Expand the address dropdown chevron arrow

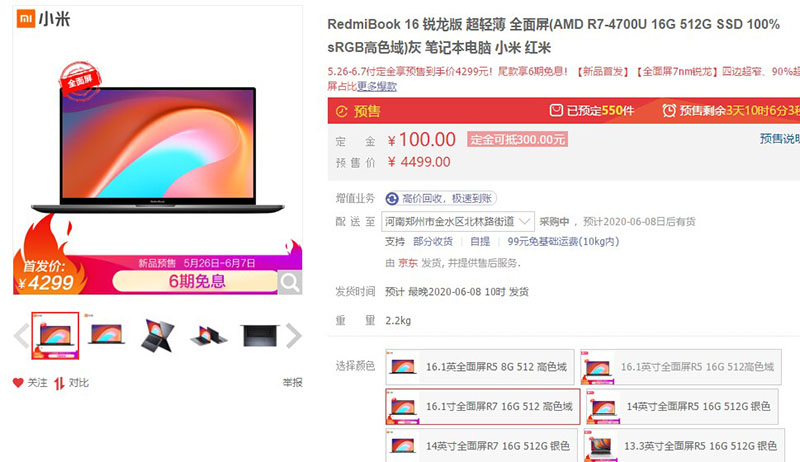(x=524, y=221)
